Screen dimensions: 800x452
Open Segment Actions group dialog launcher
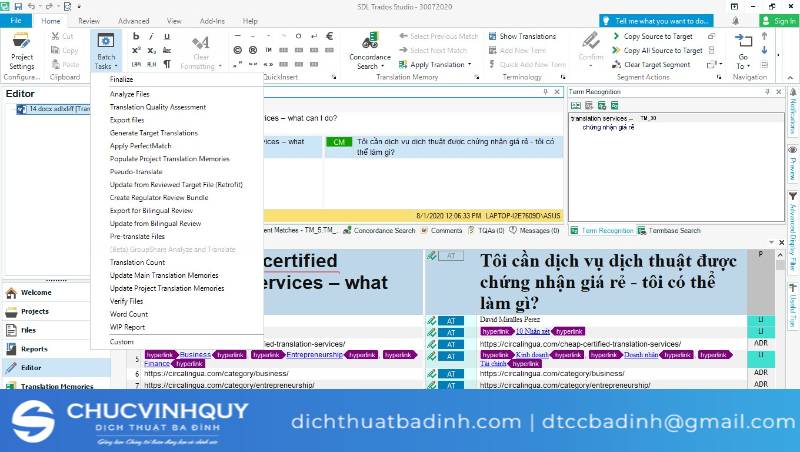pyautogui.click(x=719, y=77)
